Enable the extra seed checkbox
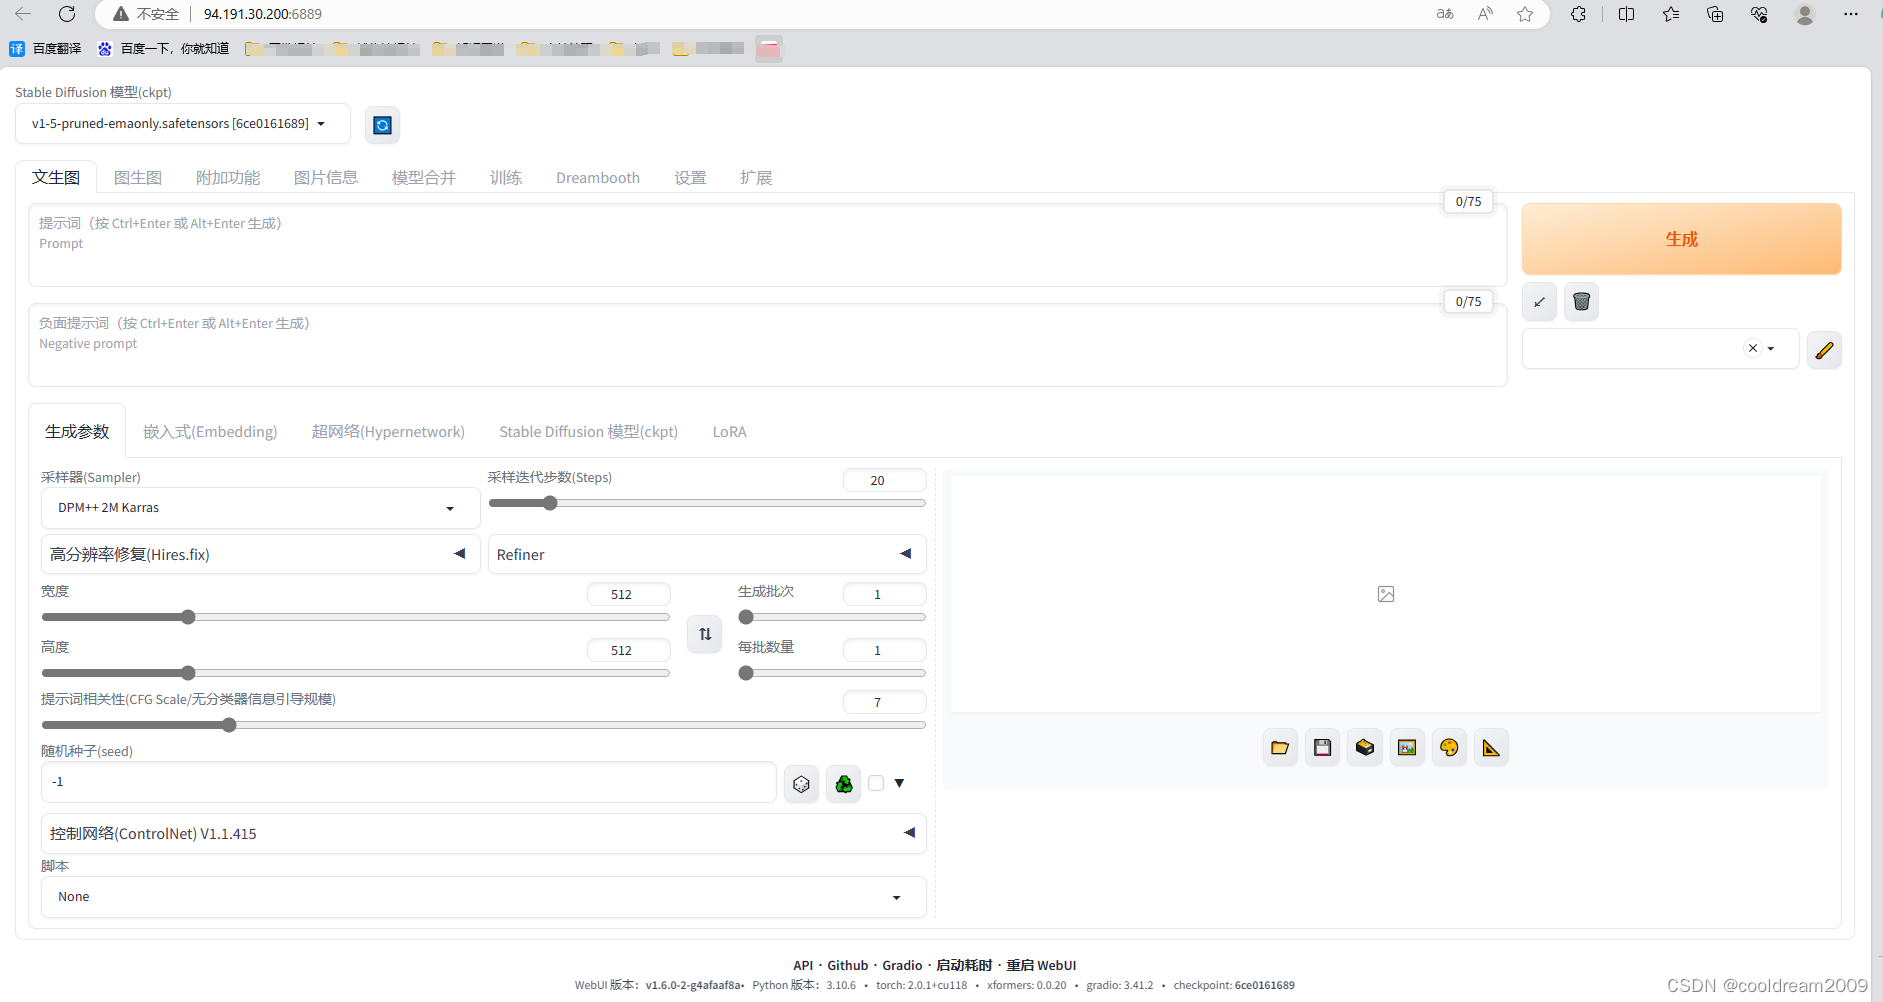The width and height of the screenshot is (1883, 1002). click(x=876, y=784)
